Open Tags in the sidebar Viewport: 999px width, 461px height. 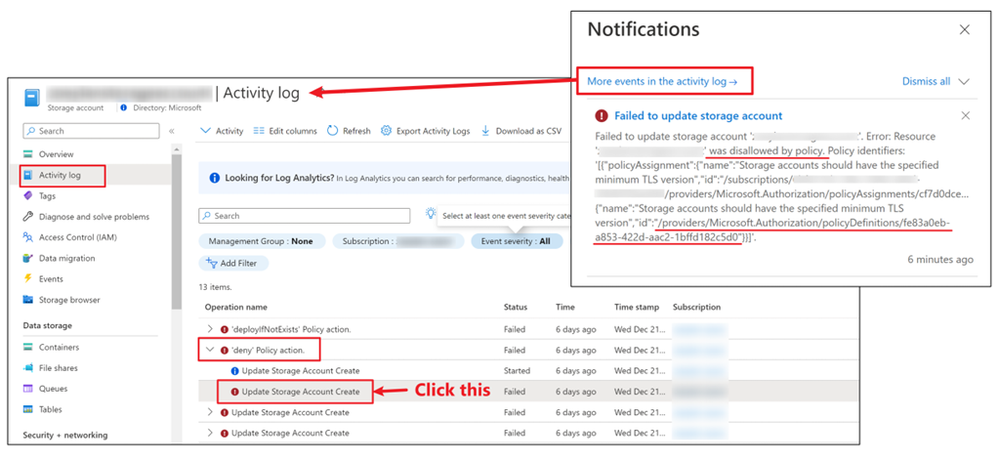47,195
